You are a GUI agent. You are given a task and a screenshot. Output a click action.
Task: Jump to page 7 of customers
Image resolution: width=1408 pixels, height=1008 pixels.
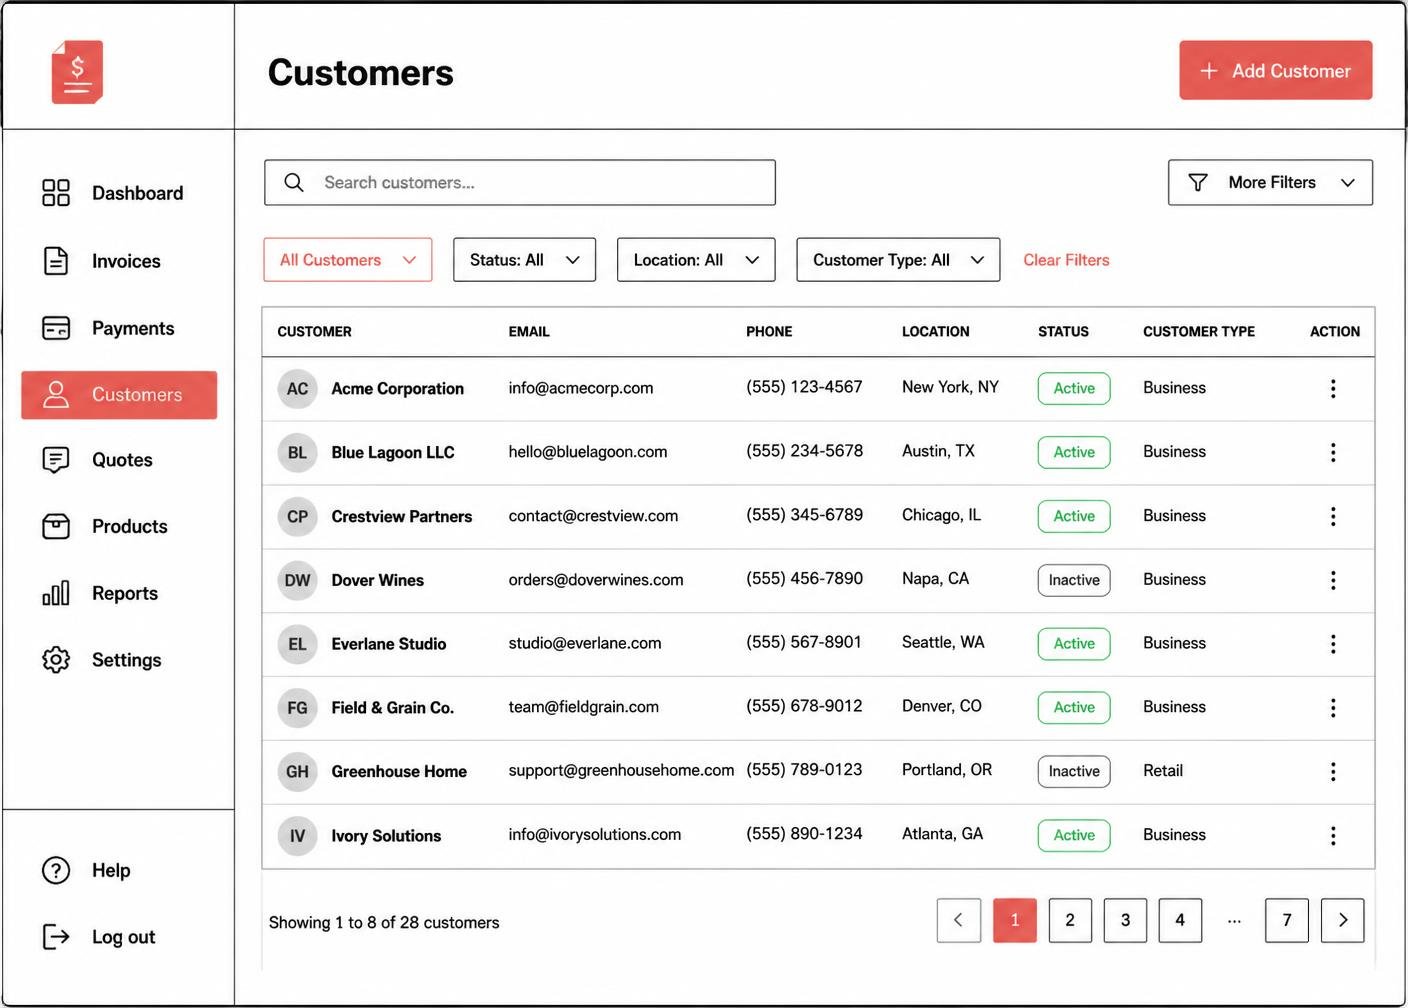click(1287, 920)
